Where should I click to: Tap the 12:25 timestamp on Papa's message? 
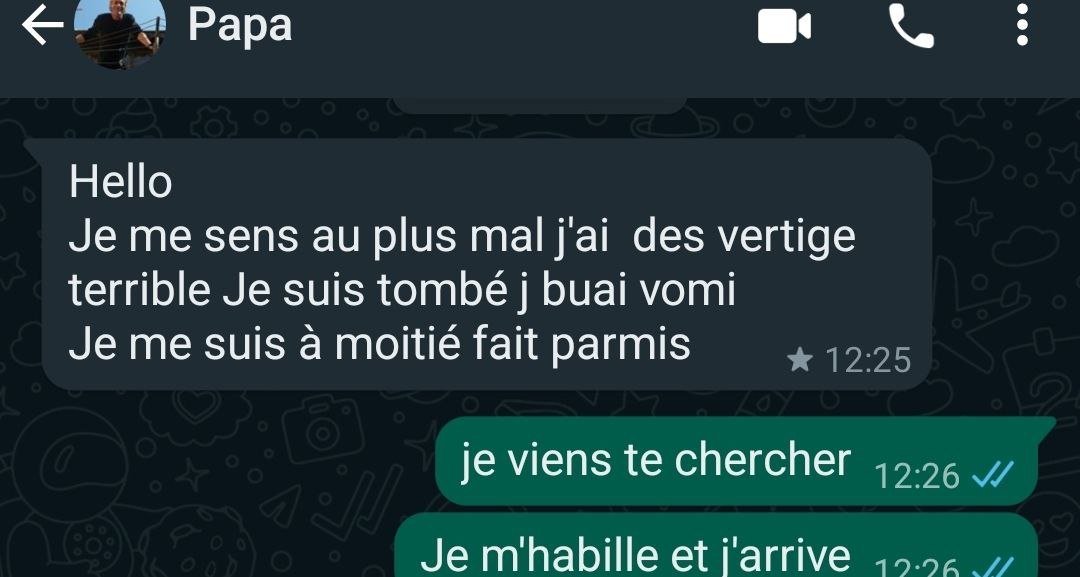(868, 360)
